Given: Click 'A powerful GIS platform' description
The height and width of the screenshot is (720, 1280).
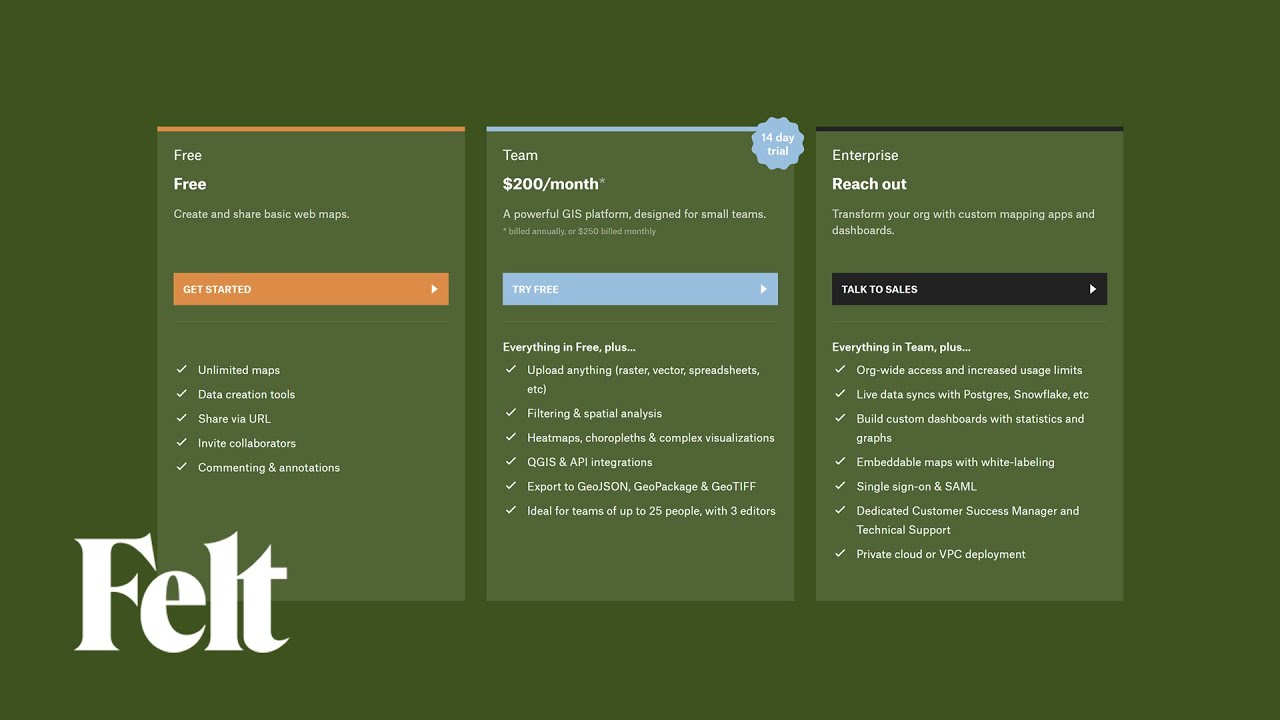Looking at the screenshot, I should click(x=634, y=214).
